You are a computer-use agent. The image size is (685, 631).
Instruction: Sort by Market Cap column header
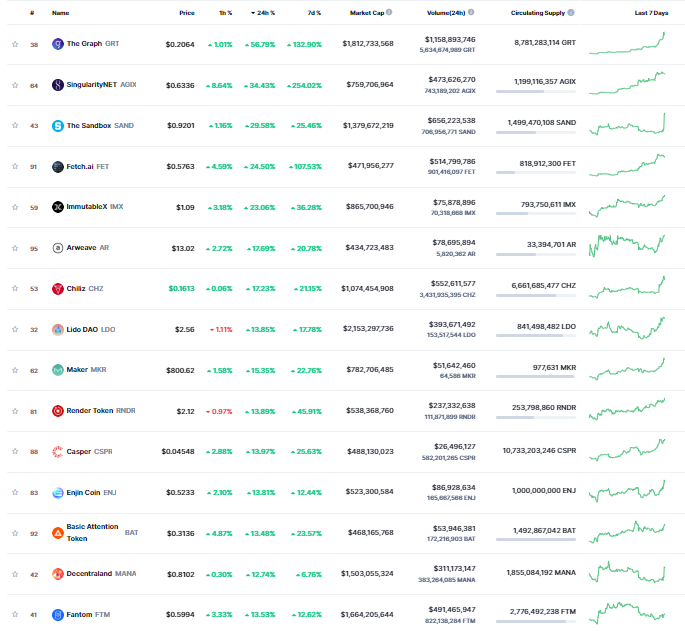(x=367, y=13)
